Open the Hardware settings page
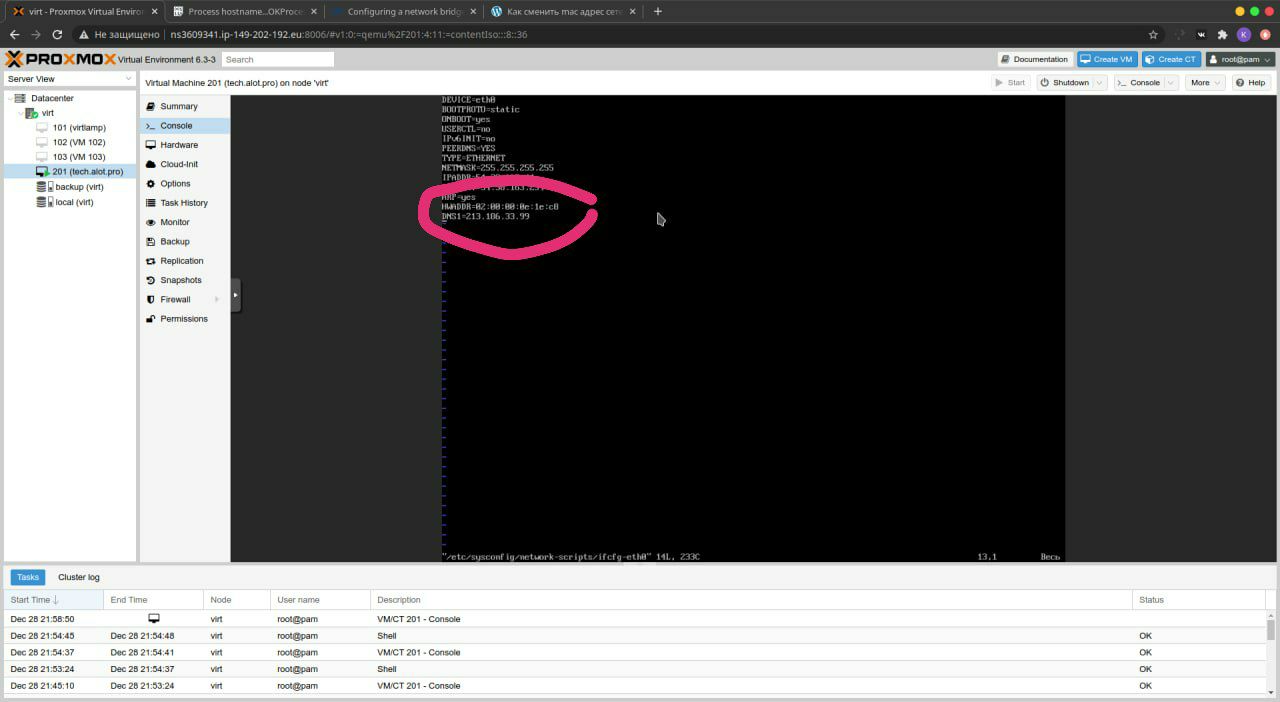This screenshot has width=1280, height=702. tap(179, 145)
